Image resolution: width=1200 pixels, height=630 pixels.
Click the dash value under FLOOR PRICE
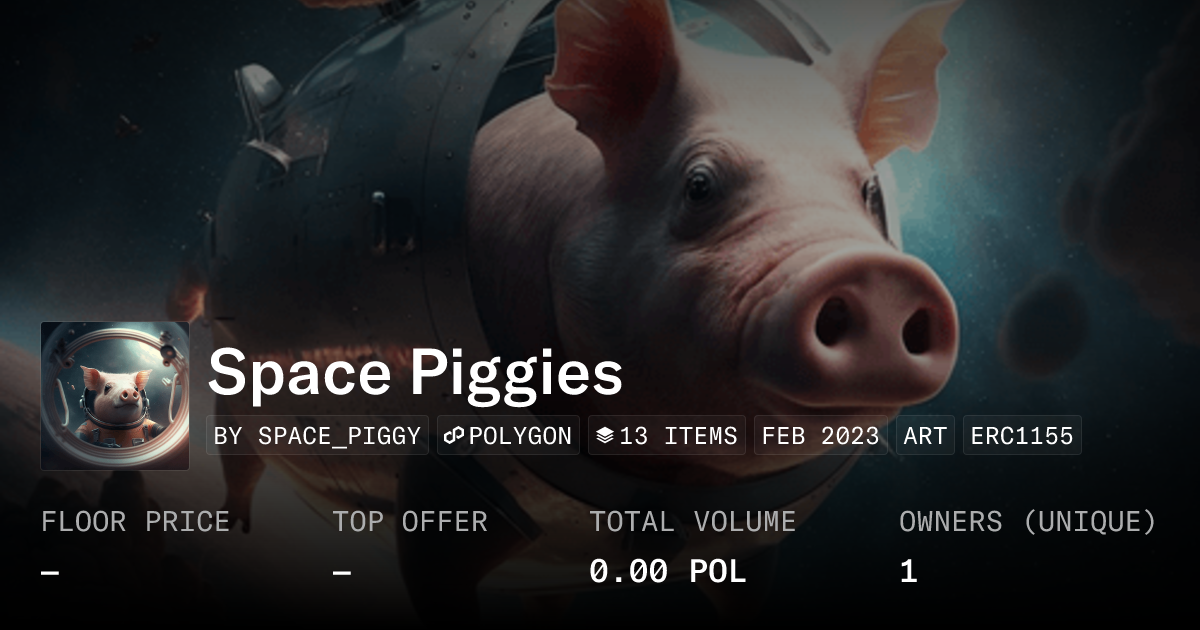pos(50,572)
